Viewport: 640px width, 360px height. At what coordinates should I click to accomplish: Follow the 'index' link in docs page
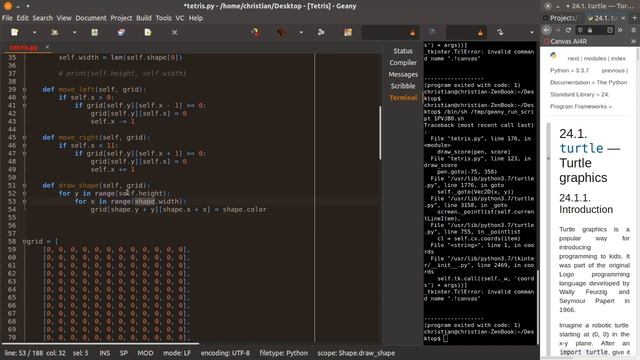[618, 58]
